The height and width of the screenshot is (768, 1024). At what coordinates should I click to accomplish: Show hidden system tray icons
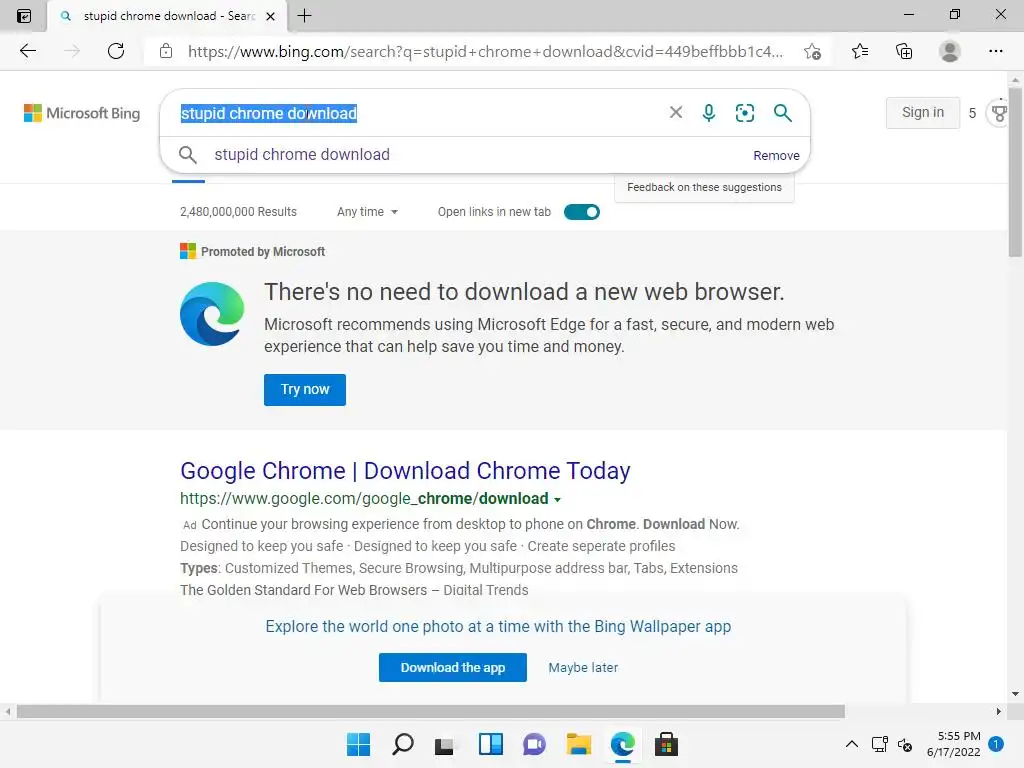(852, 744)
